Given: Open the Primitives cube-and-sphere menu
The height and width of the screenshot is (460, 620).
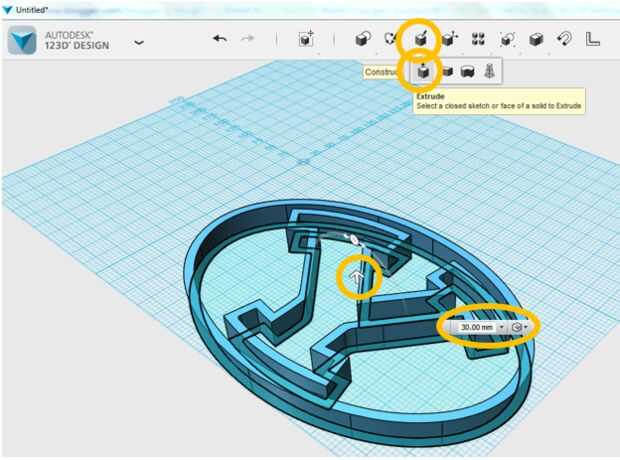Looking at the screenshot, I should 363,39.
